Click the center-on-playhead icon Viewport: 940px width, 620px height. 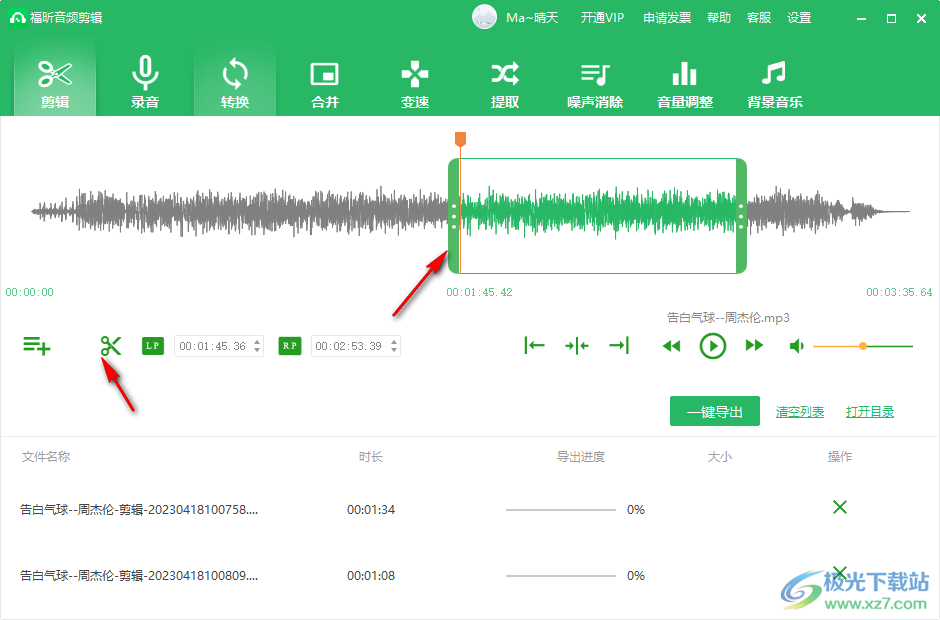pyautogui.click(x=577, y=345)
